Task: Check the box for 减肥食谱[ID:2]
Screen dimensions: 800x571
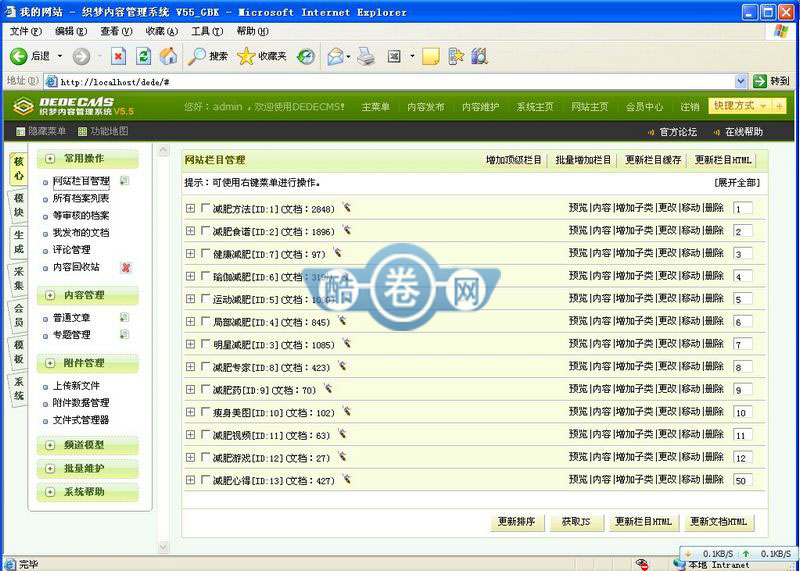Action: click(206, 231)
